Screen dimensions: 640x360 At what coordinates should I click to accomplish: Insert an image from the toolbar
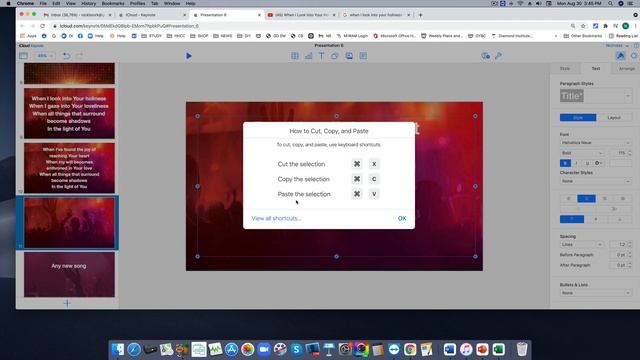point(349,56)
